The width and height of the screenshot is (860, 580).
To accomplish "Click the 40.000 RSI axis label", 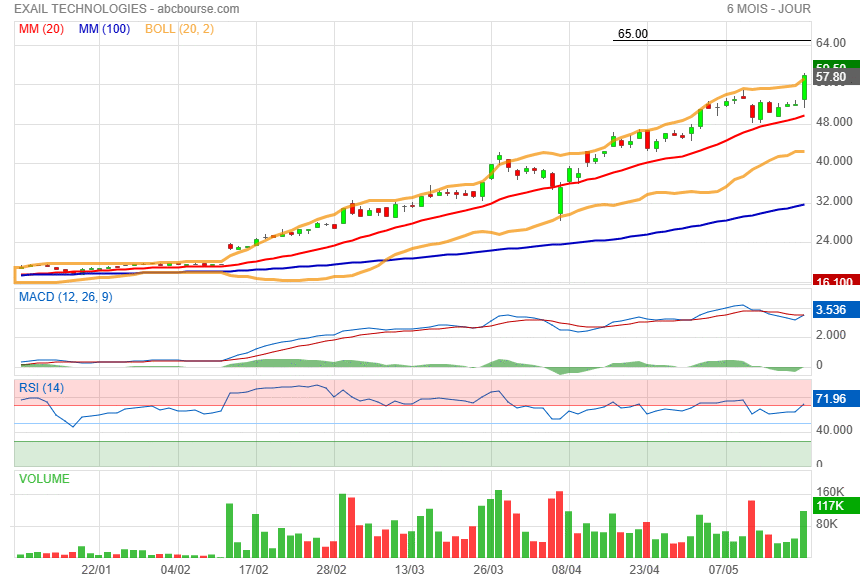I will pos(834,430).
